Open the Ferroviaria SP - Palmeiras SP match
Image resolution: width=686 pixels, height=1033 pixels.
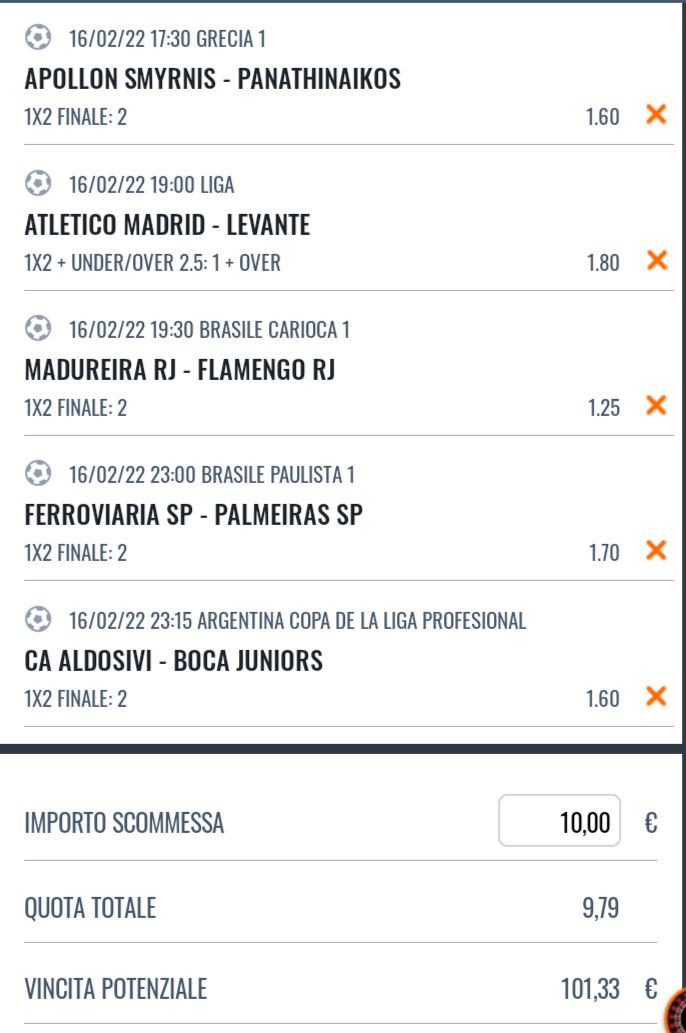[x=194, y=515]
